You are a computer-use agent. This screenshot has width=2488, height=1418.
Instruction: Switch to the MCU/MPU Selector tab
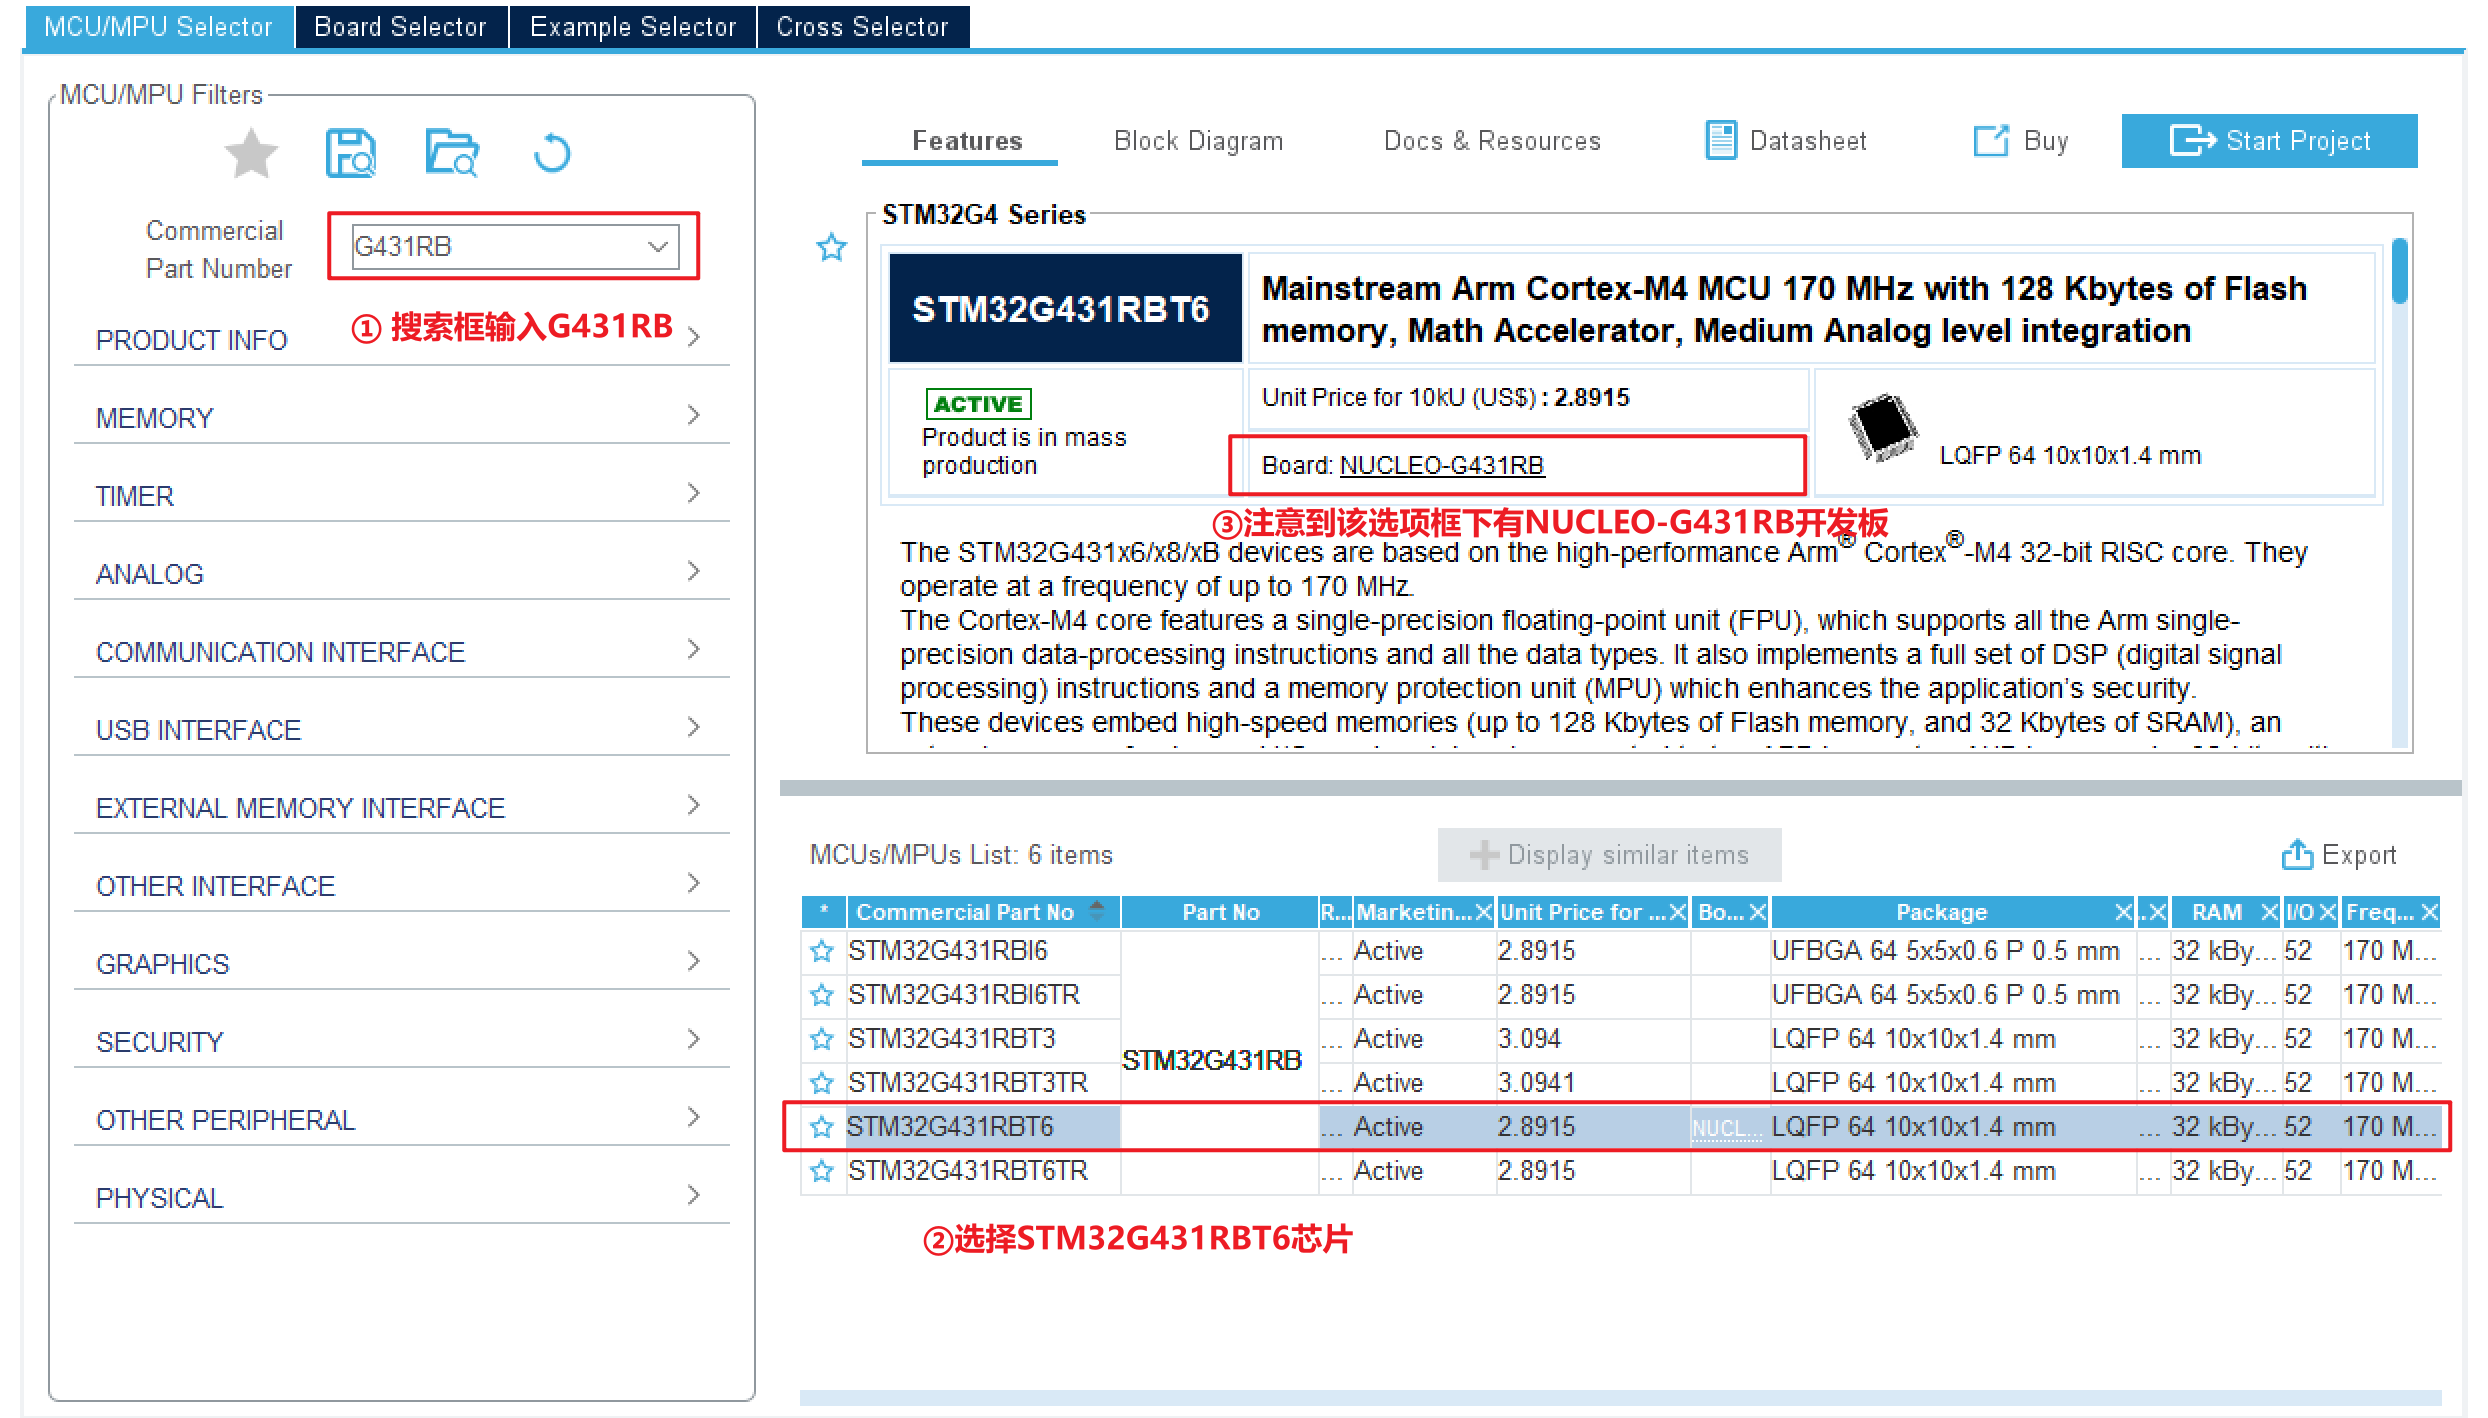point(158,27)
